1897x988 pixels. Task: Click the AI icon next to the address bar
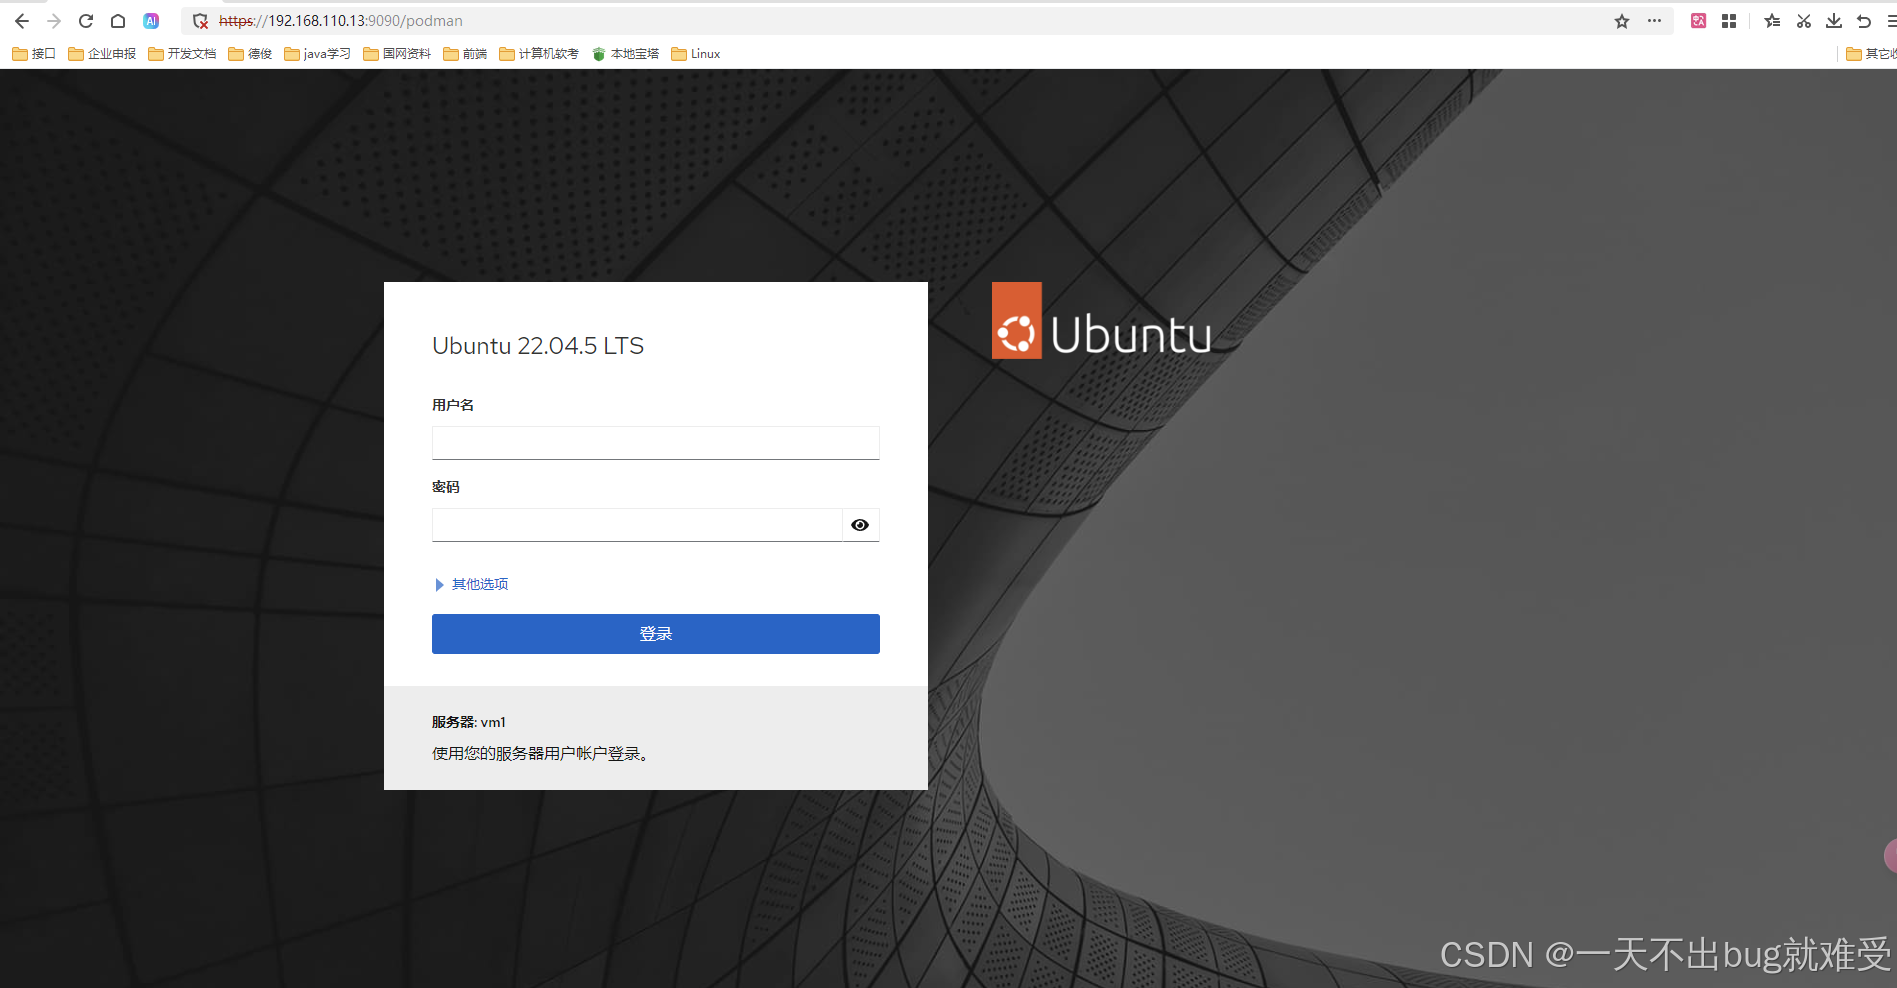pos(151,20)
